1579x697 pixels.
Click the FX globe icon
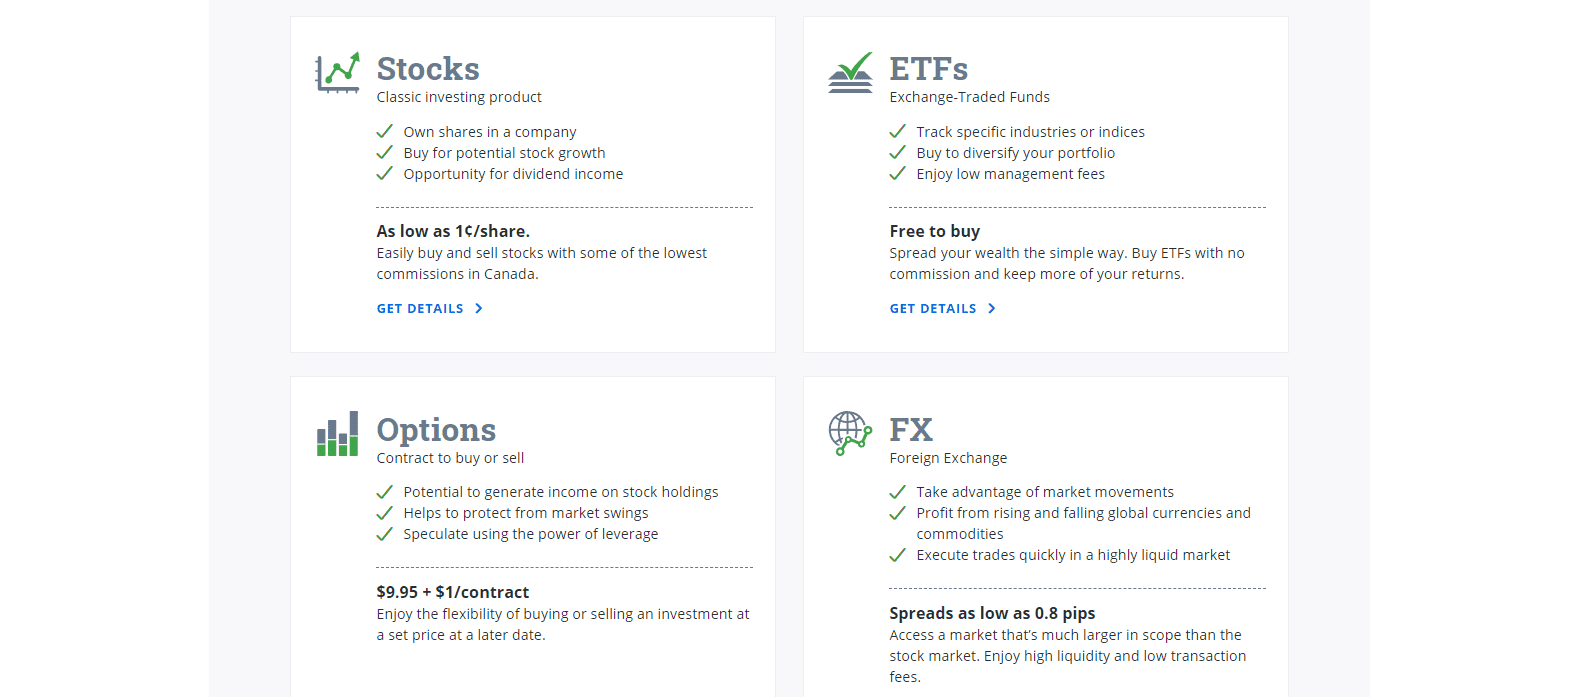point(850,432)
